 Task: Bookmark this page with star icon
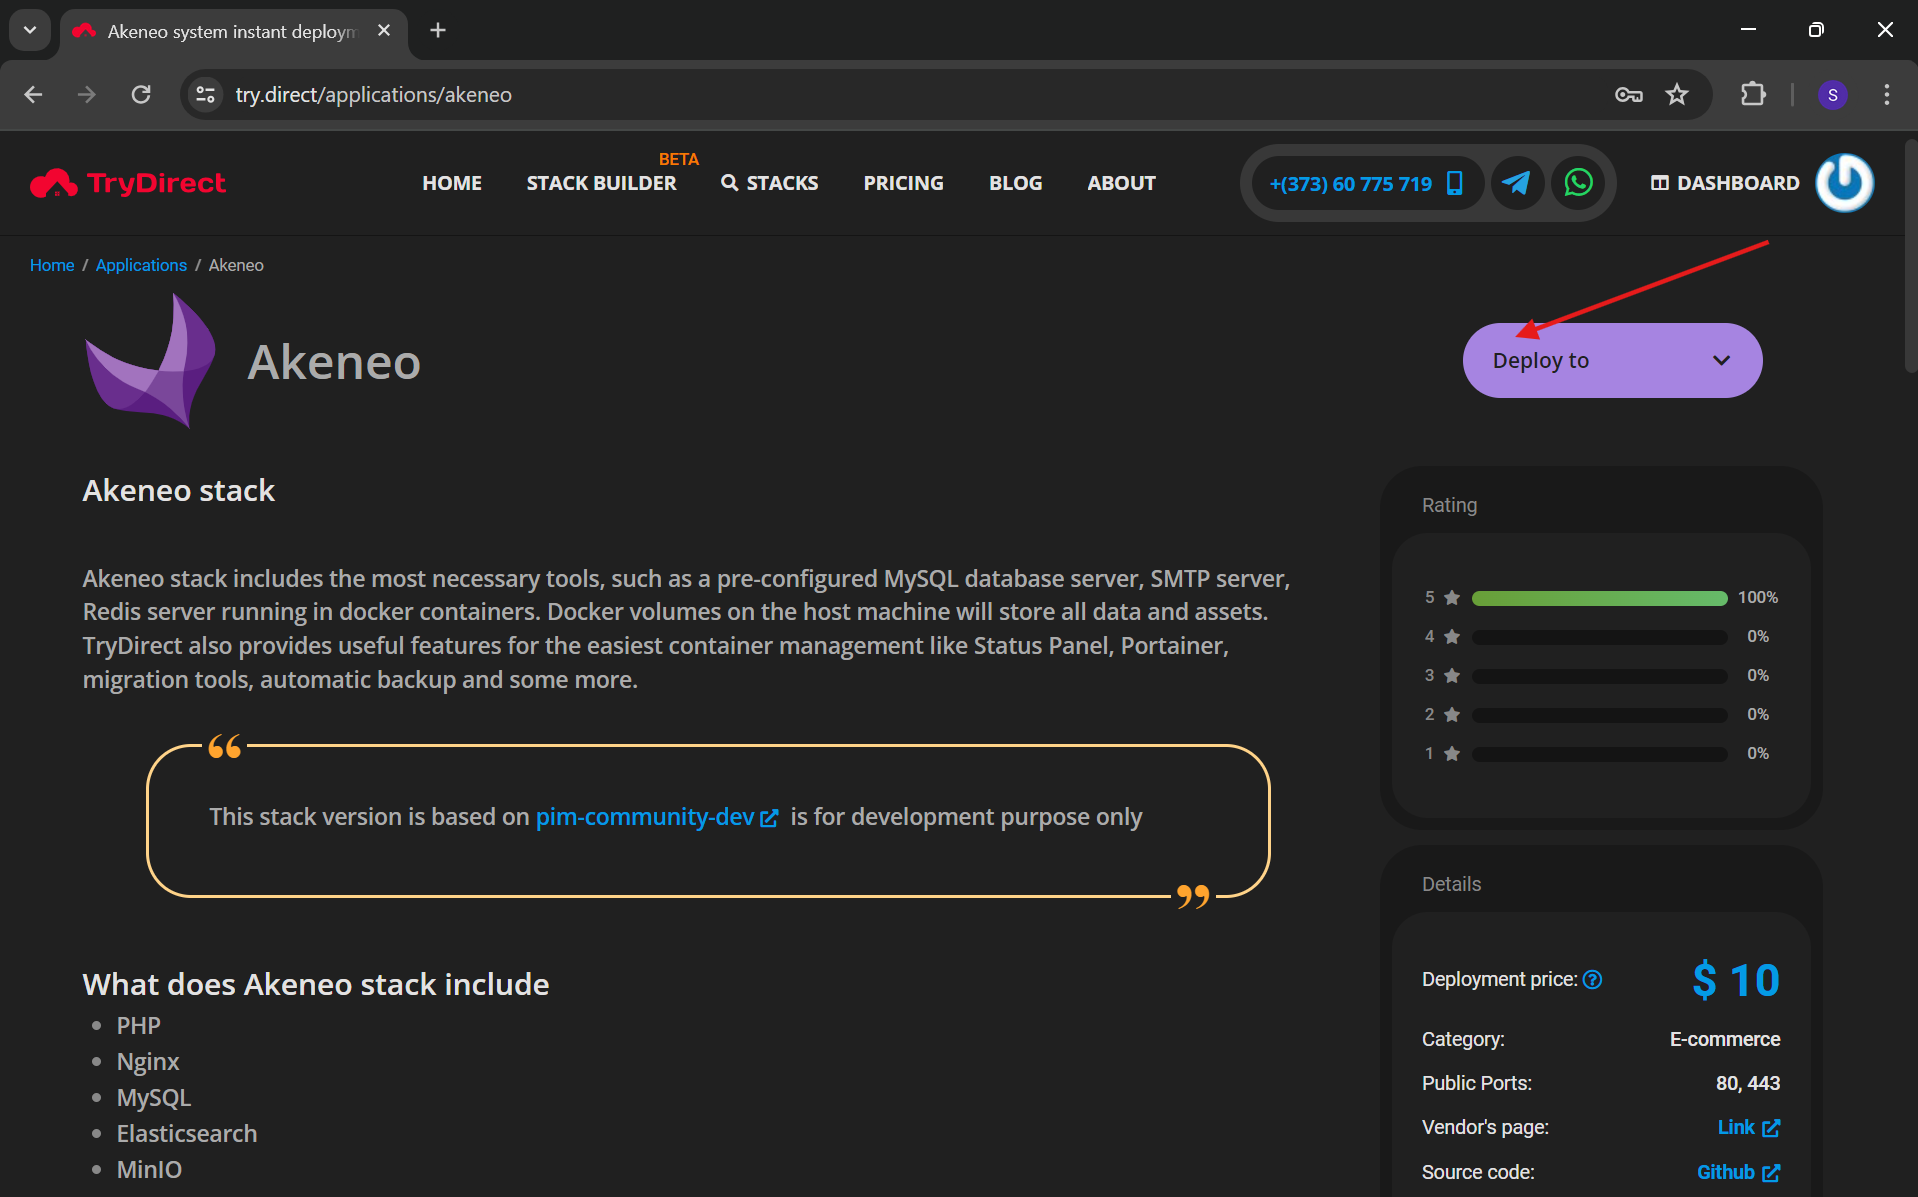(1677, 94)
